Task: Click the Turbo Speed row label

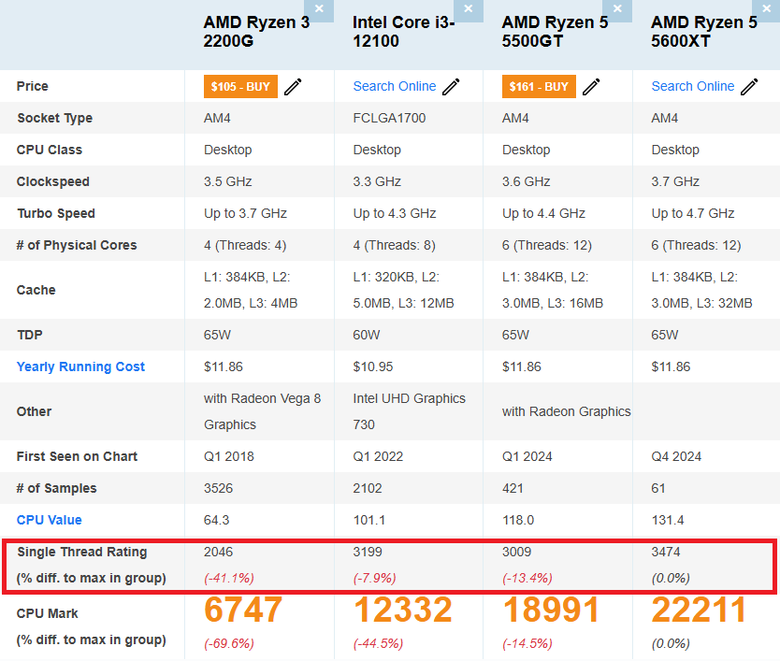Action: pyautogui.click(x=56, y=214)
